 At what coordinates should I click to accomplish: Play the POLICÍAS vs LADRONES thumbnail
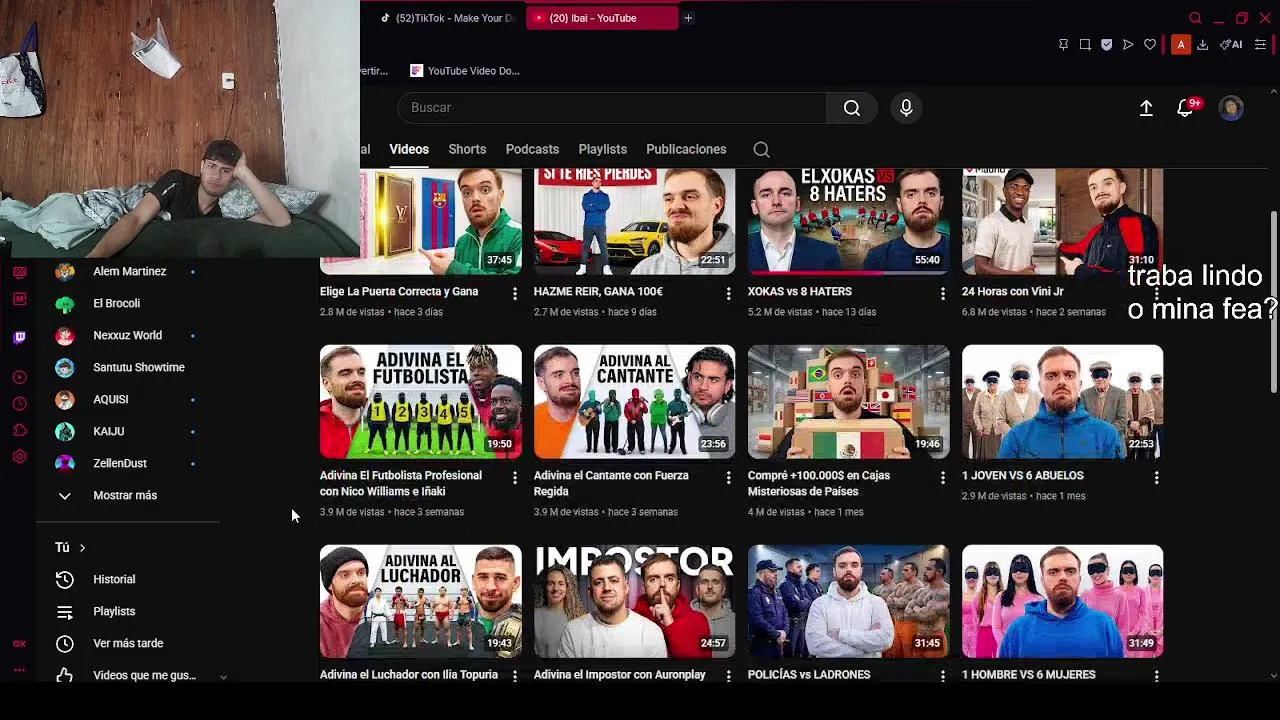(x=848, y=601)
